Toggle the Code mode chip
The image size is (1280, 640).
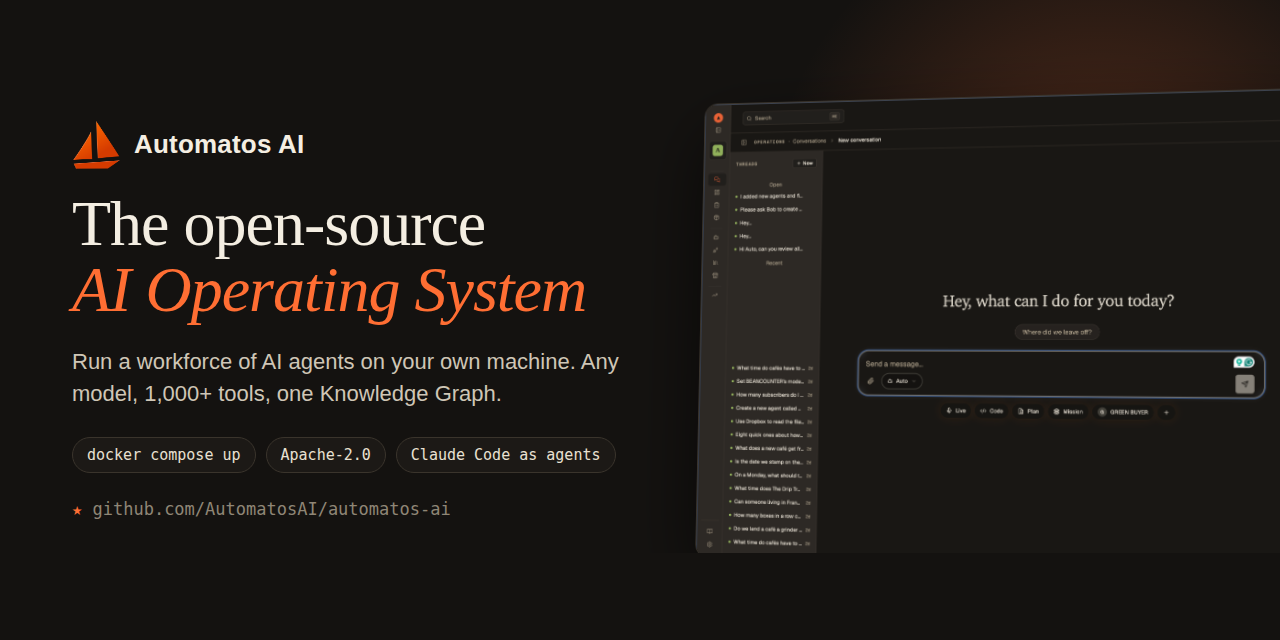pos(992,411)
